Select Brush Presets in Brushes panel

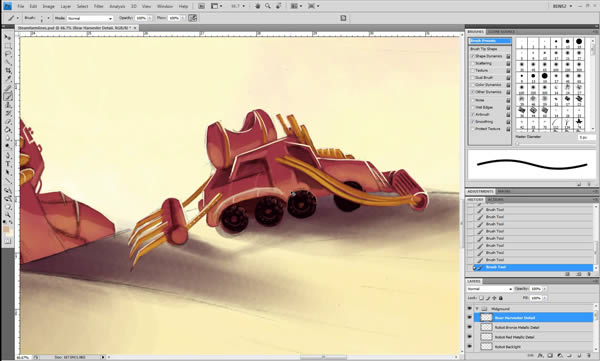pyautogui.click(x=490, y=41)
